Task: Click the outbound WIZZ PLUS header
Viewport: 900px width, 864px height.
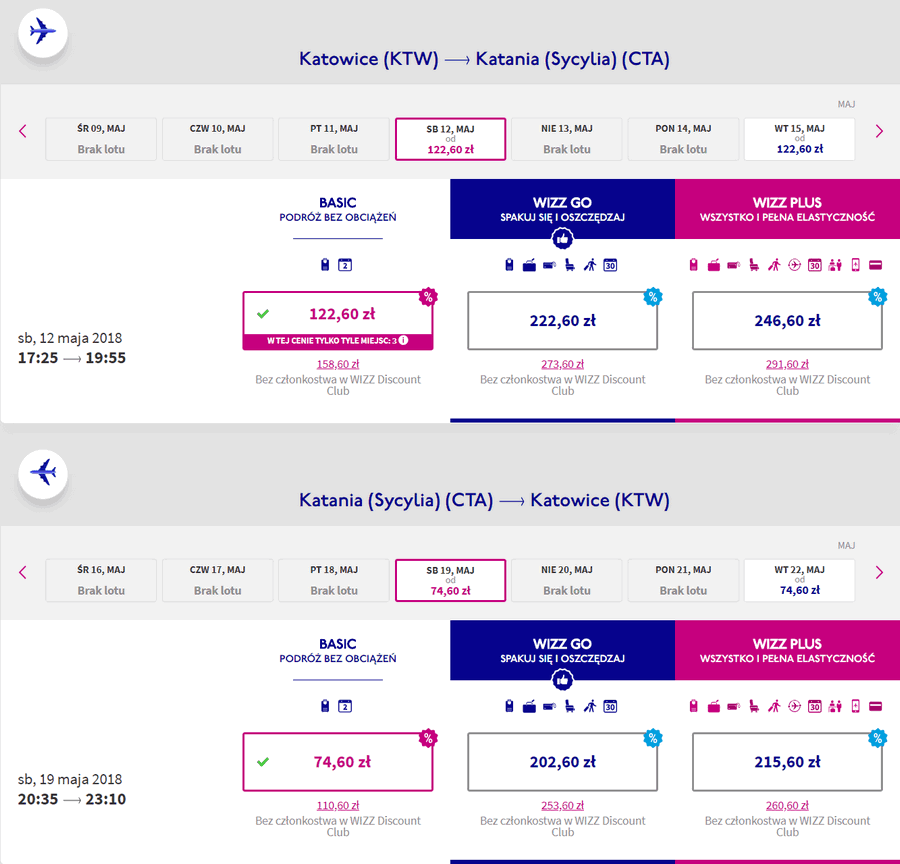Action: click(x=788, y=209)
